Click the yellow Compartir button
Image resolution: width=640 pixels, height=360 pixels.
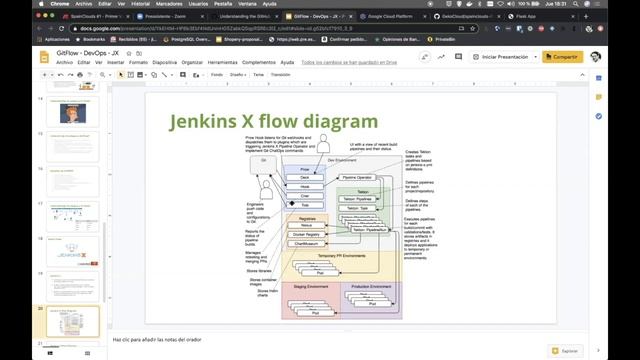[x=562, y=57]
